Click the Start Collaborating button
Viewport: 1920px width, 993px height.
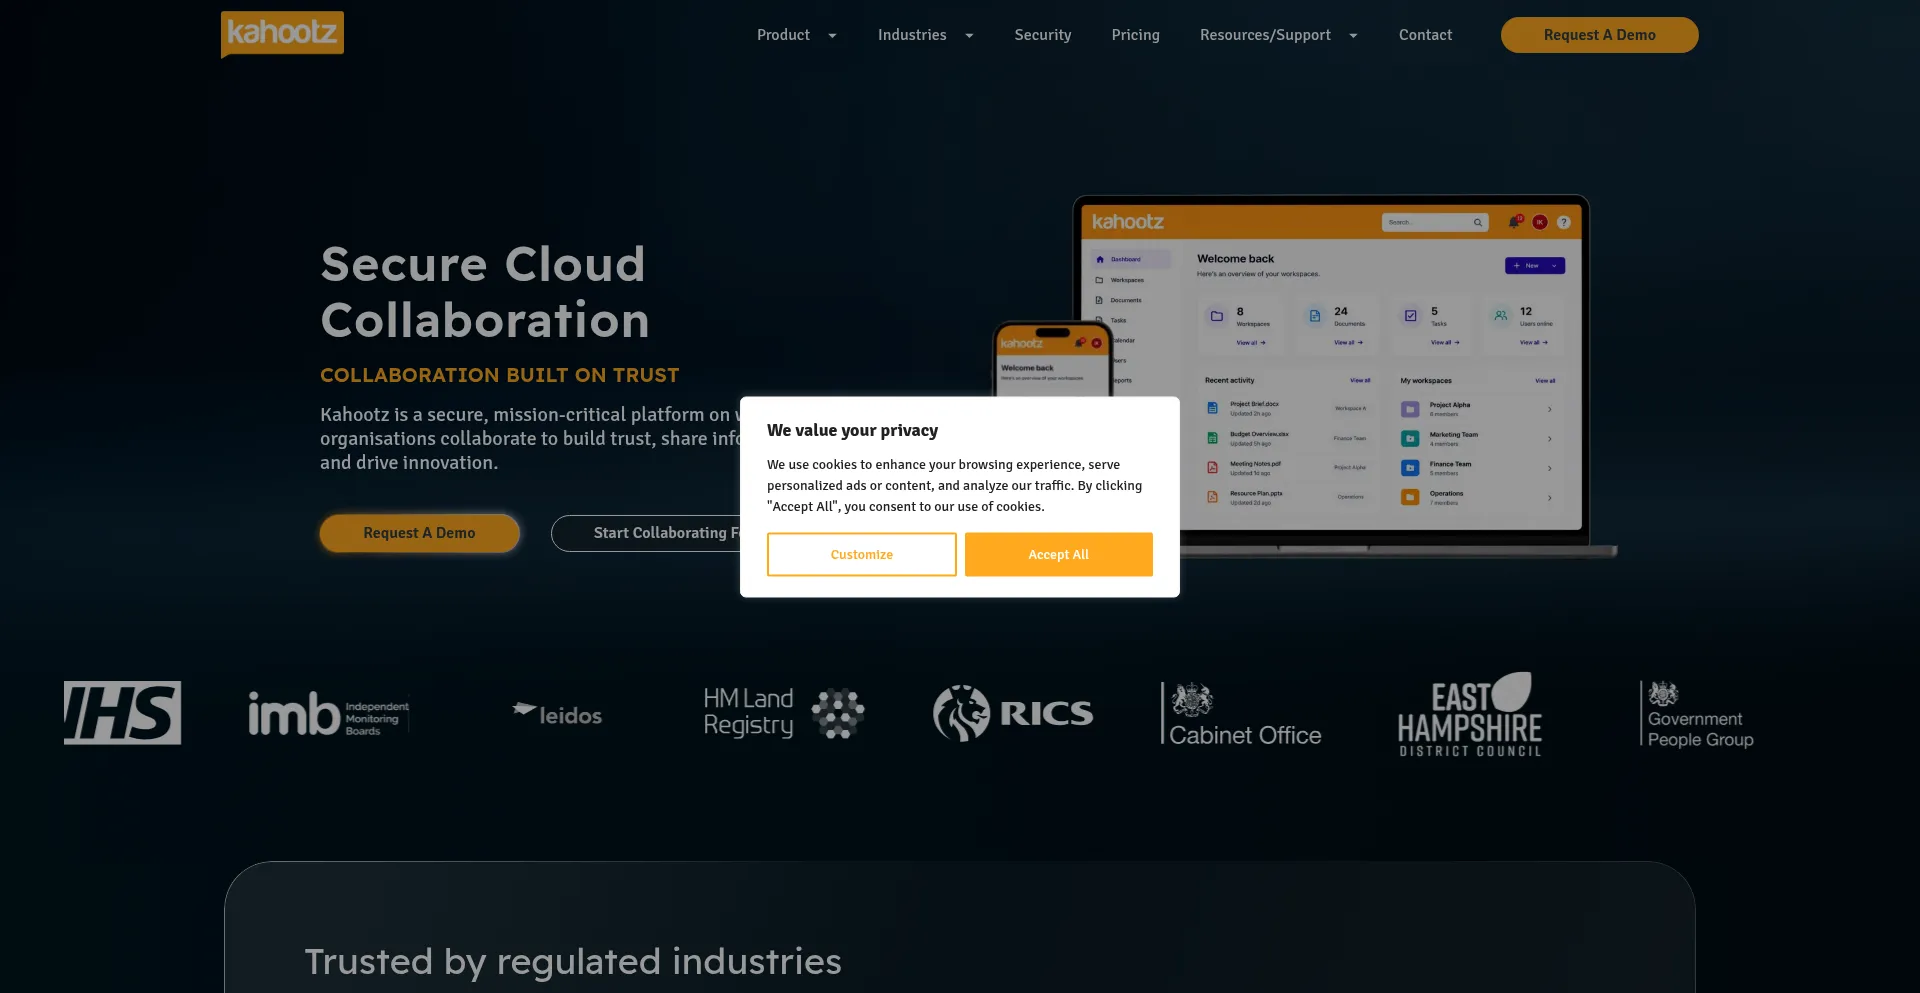(646, 533)
